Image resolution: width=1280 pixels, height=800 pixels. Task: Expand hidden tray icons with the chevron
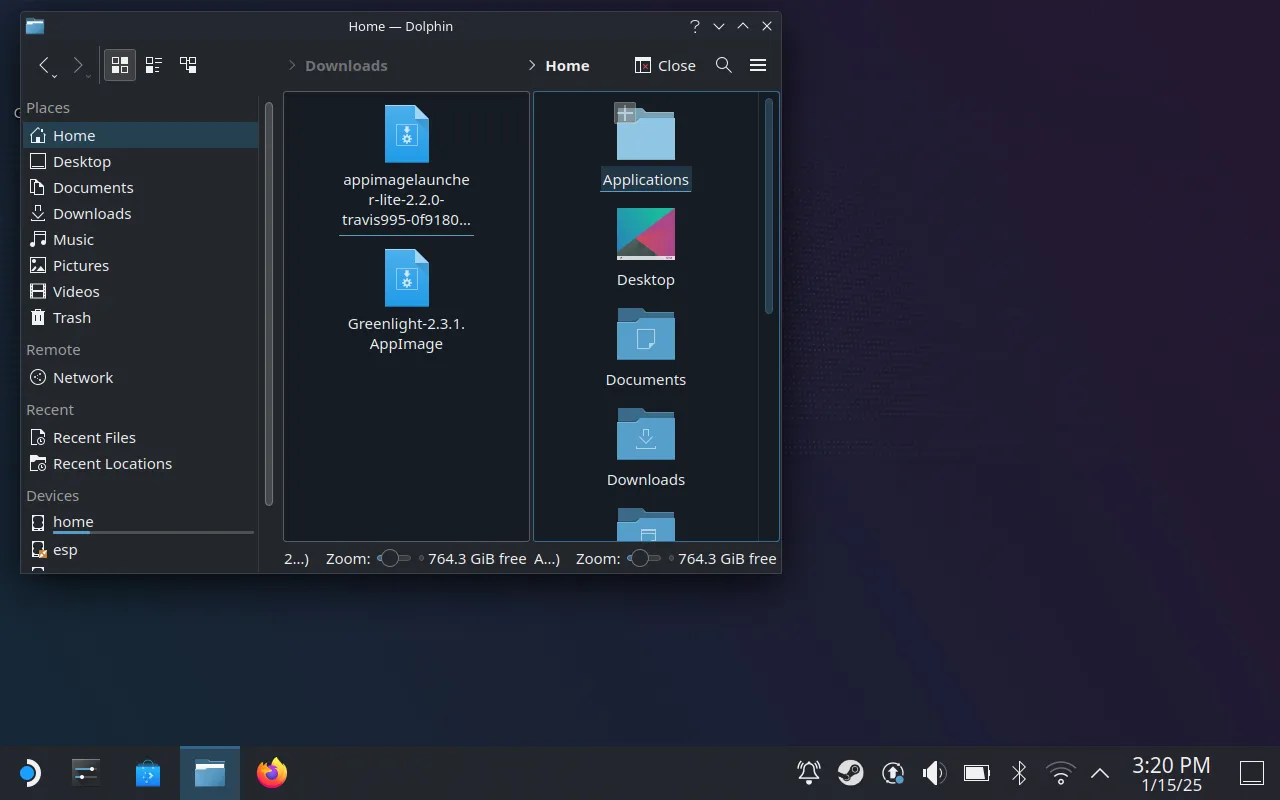point(1099,772)
